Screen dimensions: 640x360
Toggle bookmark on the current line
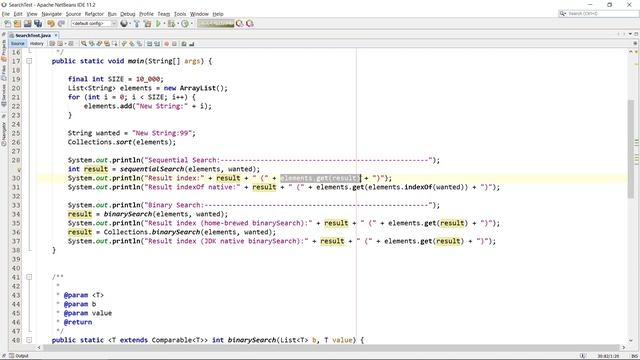pos(139,43)
